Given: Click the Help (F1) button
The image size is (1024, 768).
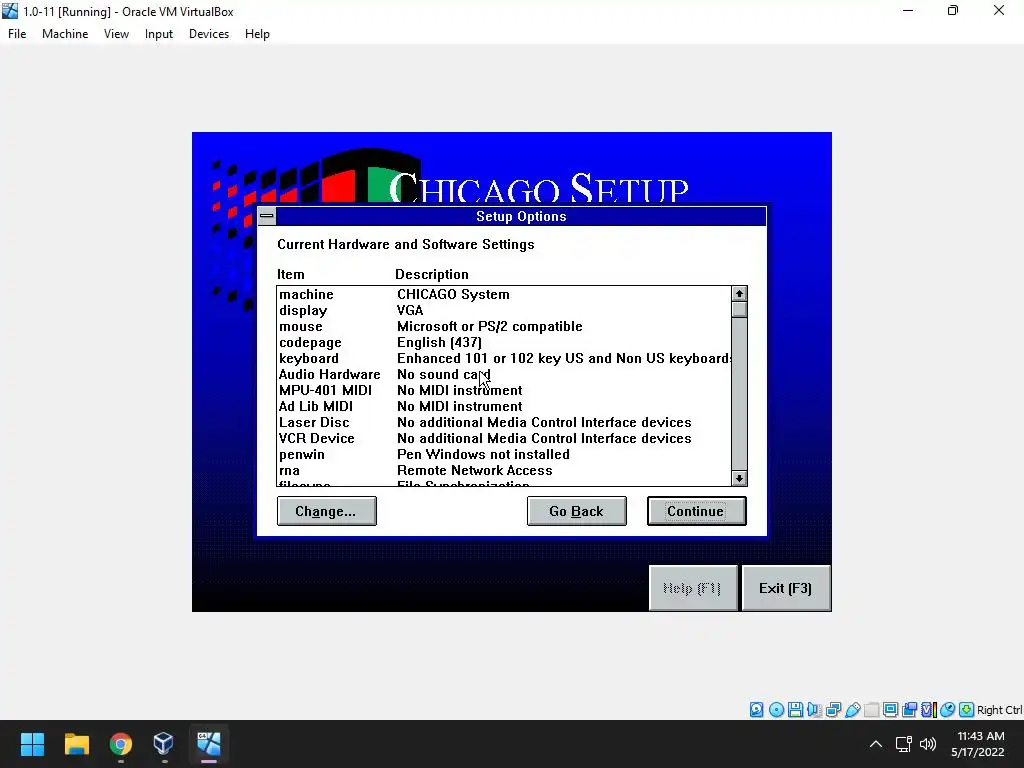Looking at the screenshot, I should (692, 588).
